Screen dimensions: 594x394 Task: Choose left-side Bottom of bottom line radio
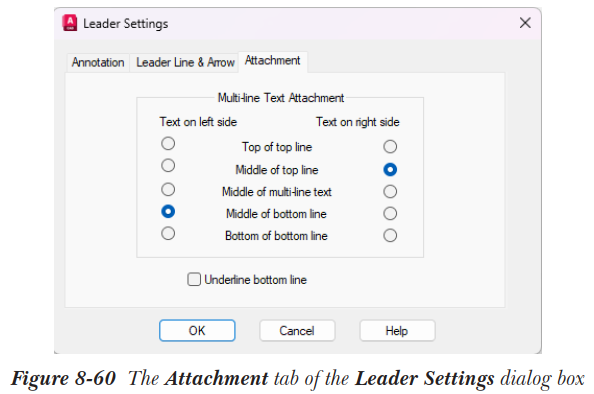coord(168,233)
